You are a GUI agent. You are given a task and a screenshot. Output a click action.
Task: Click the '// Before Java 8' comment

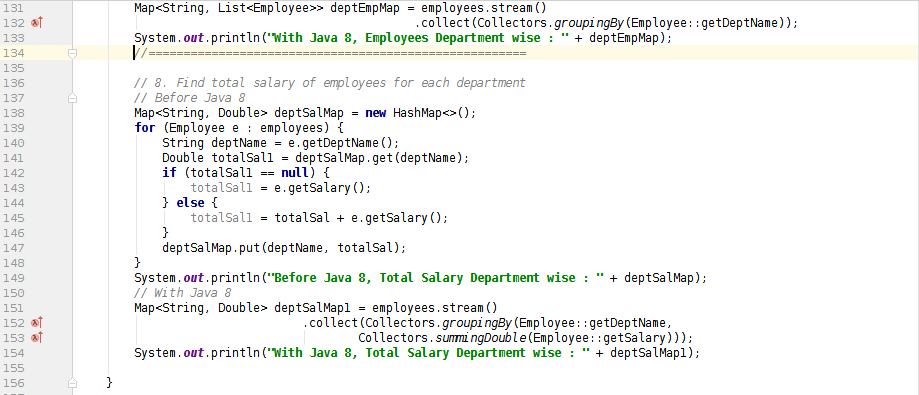coord(189,98)
